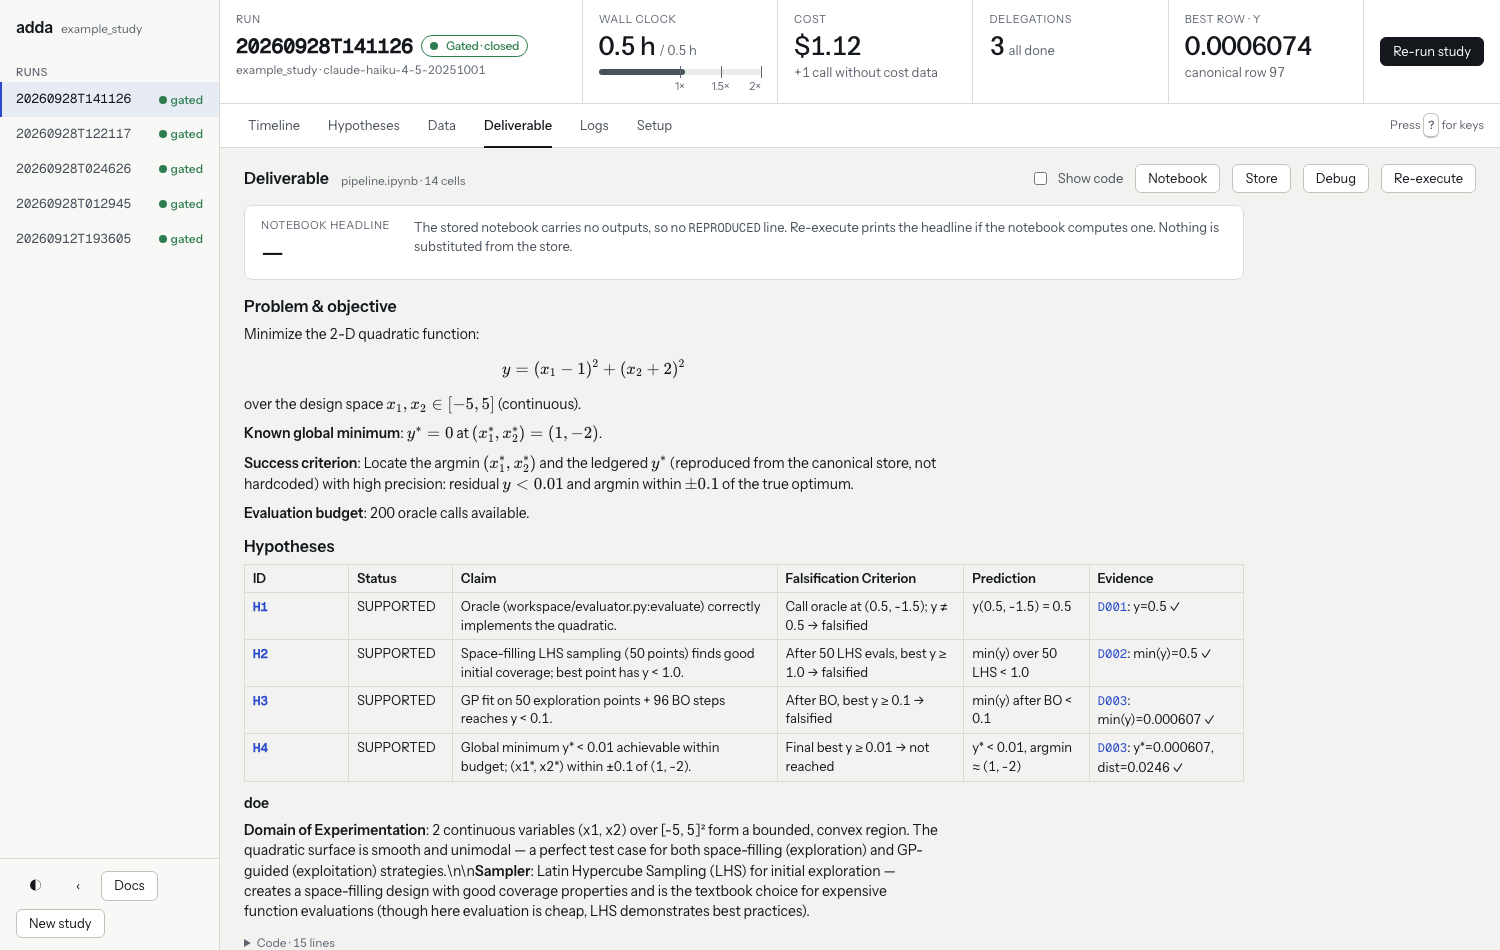Click the '3 all done' delegations value

pyautogui.click(x=1022, y=47)
